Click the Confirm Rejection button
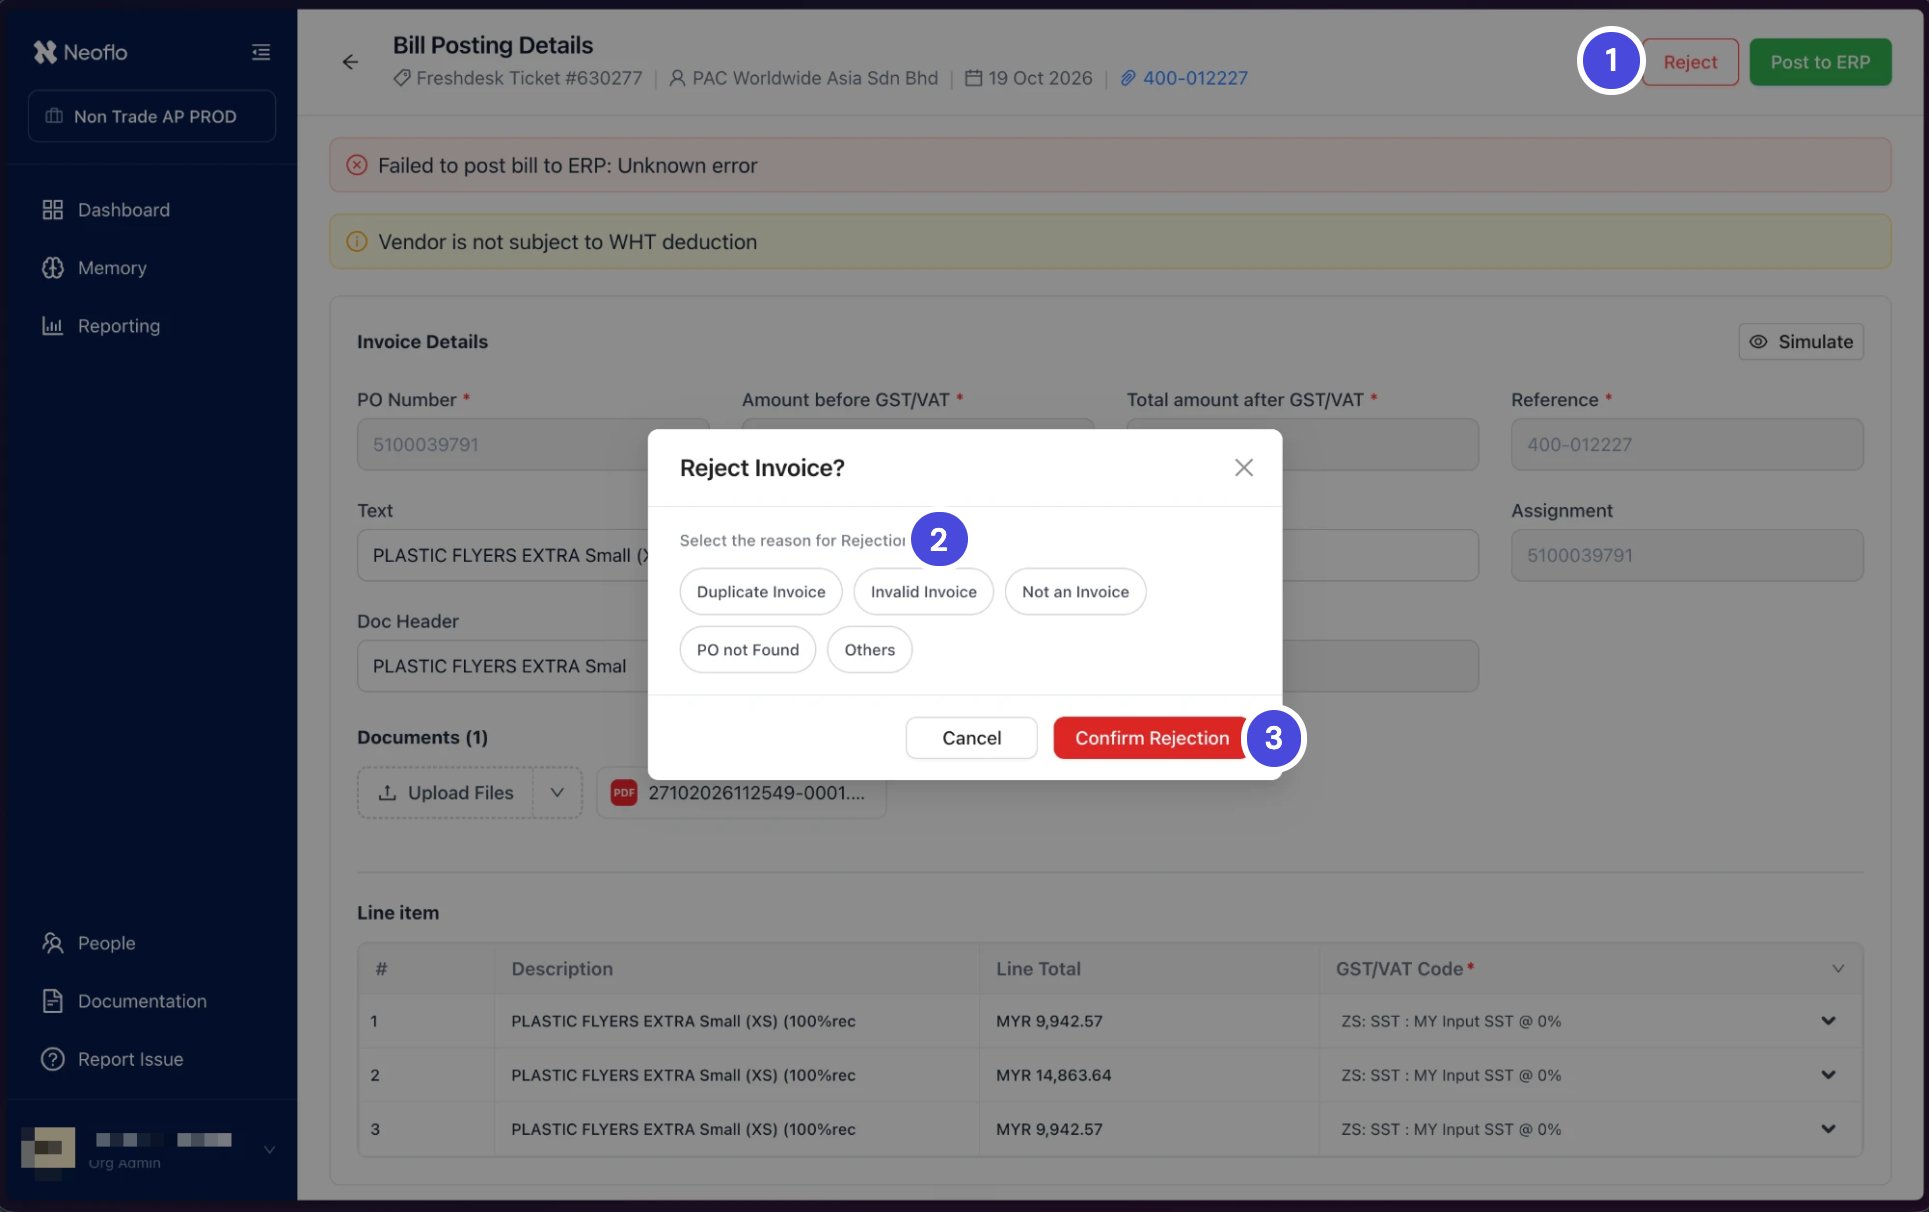 (1152, 738)
